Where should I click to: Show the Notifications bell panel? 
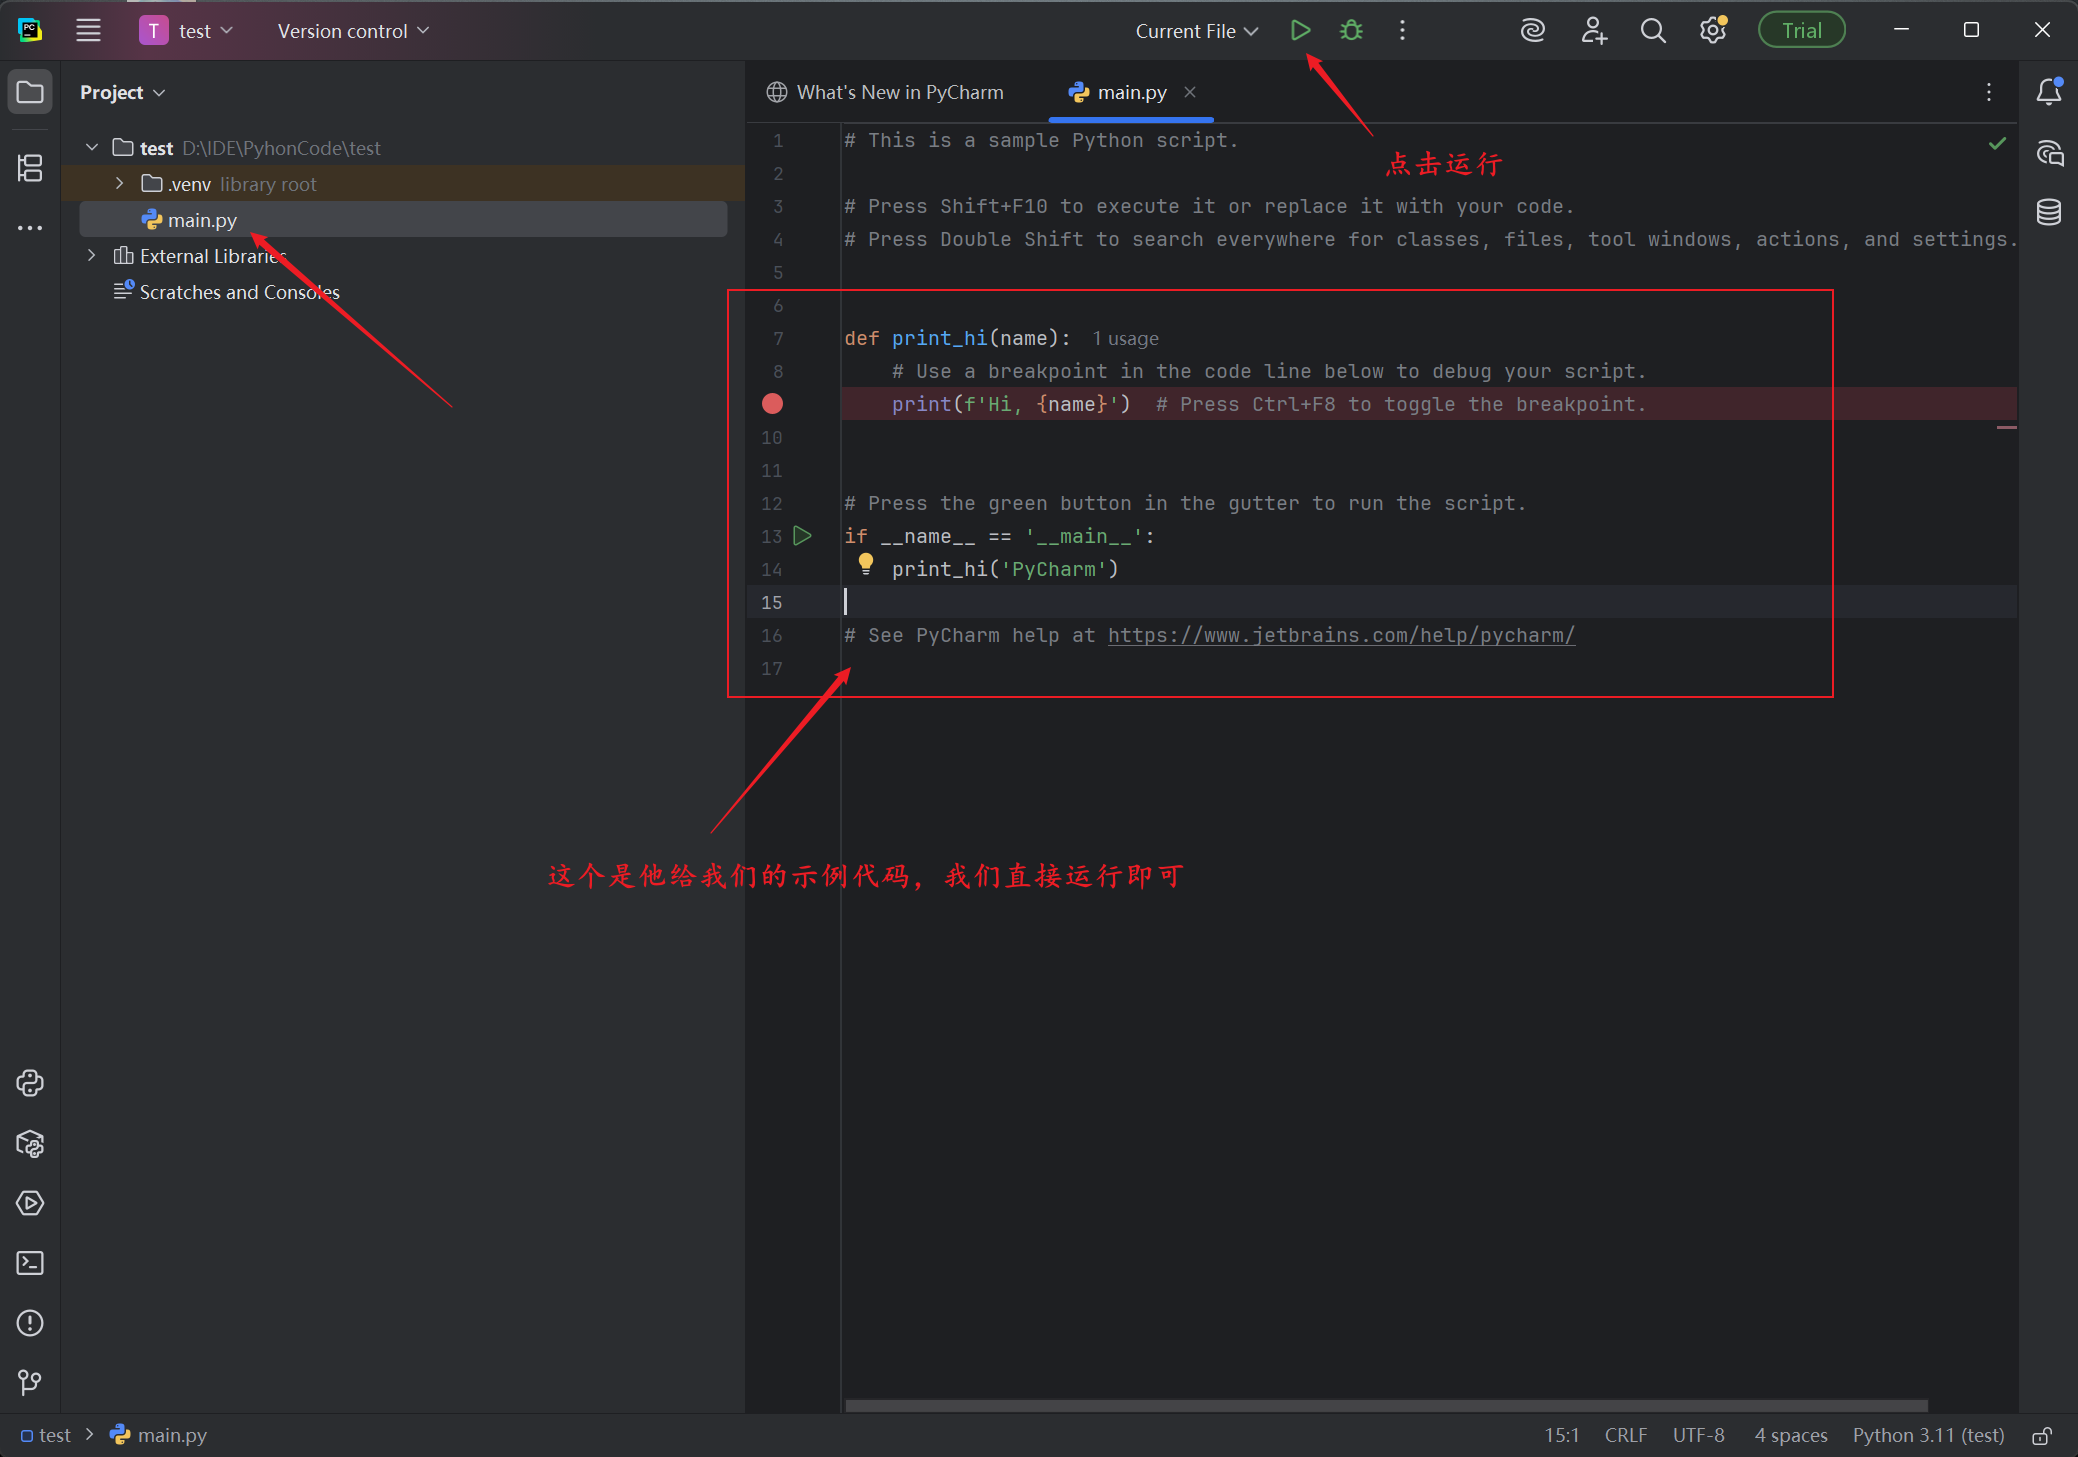[2048, 92]
